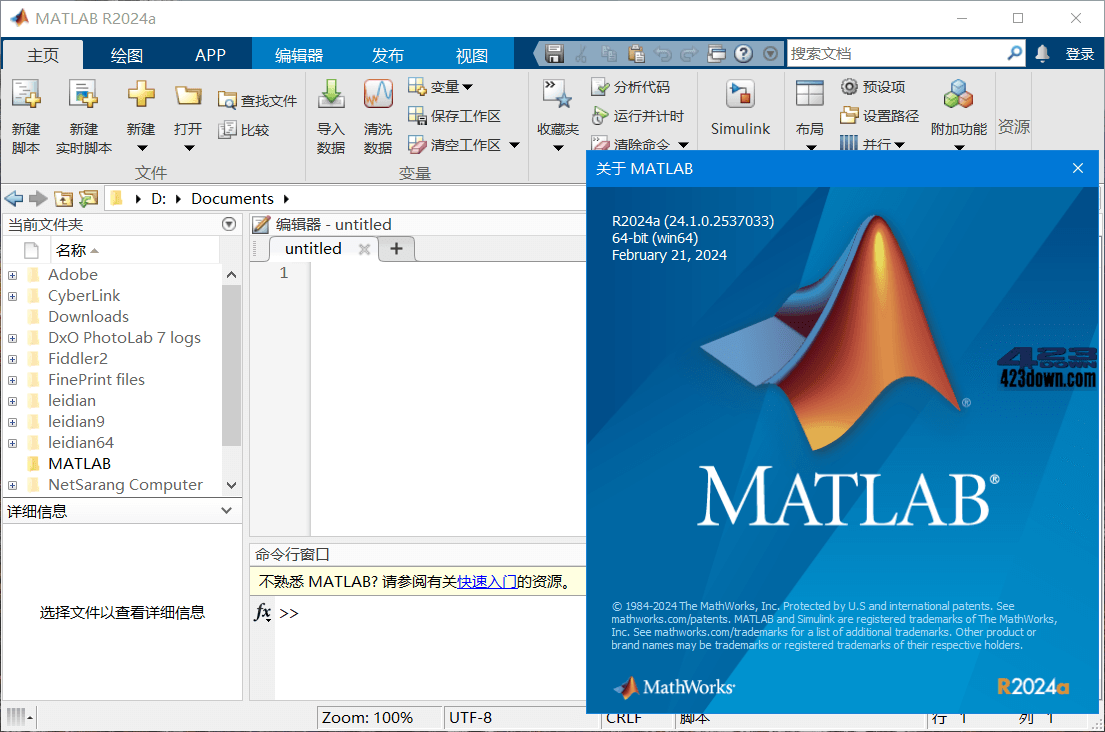Screen dimensions: 1105x732
Task: Switch to the 绘图 (Plots) ribbon tab
Action: tap(125, 53)
